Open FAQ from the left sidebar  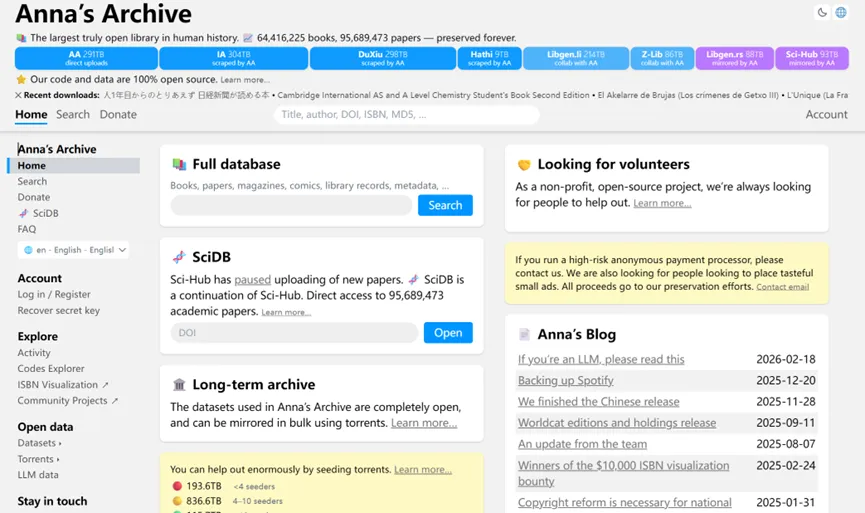pos(26,229)
